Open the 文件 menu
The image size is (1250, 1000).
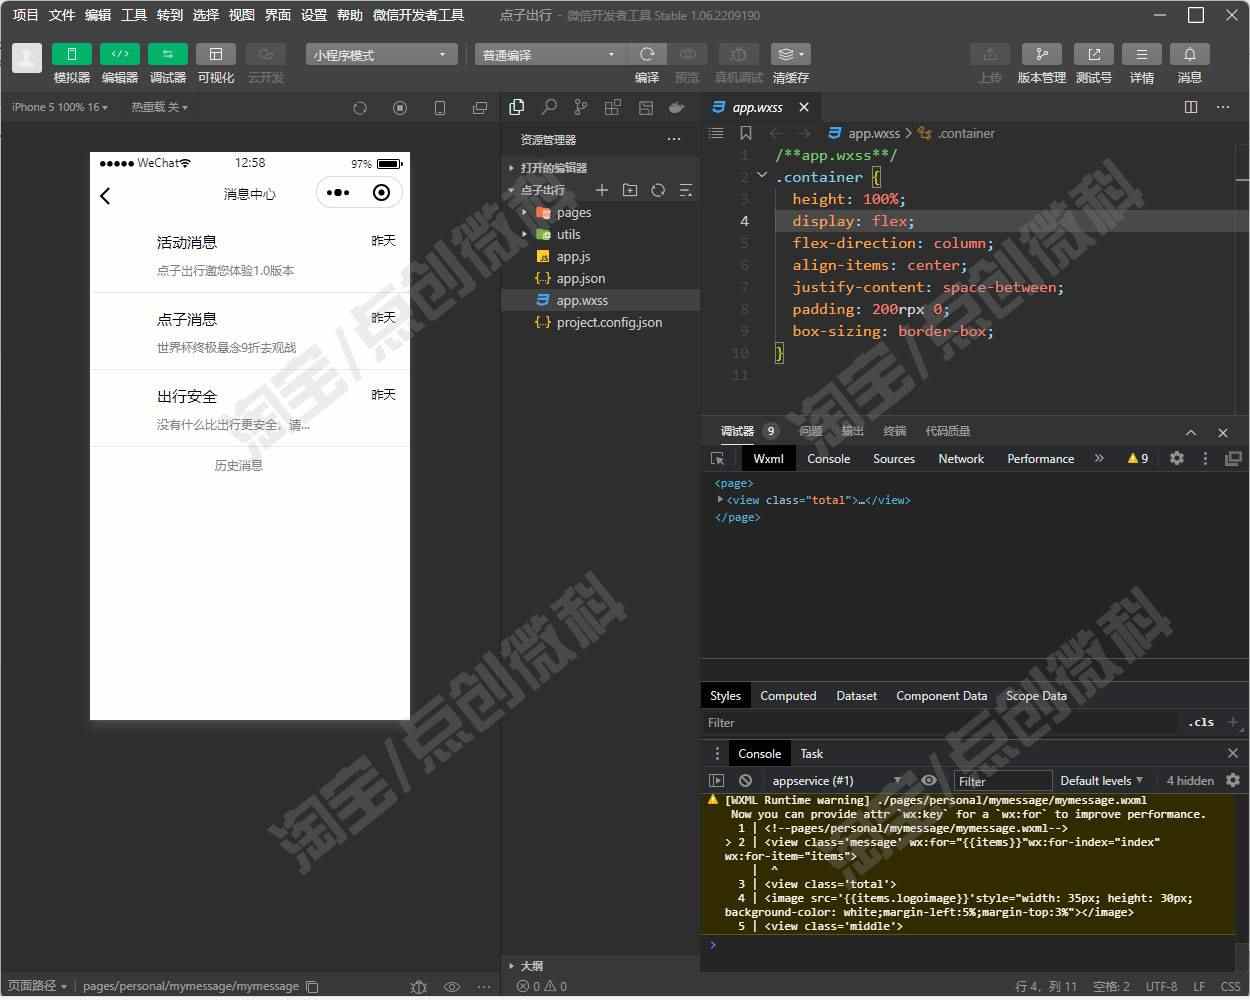pos(62,15)
